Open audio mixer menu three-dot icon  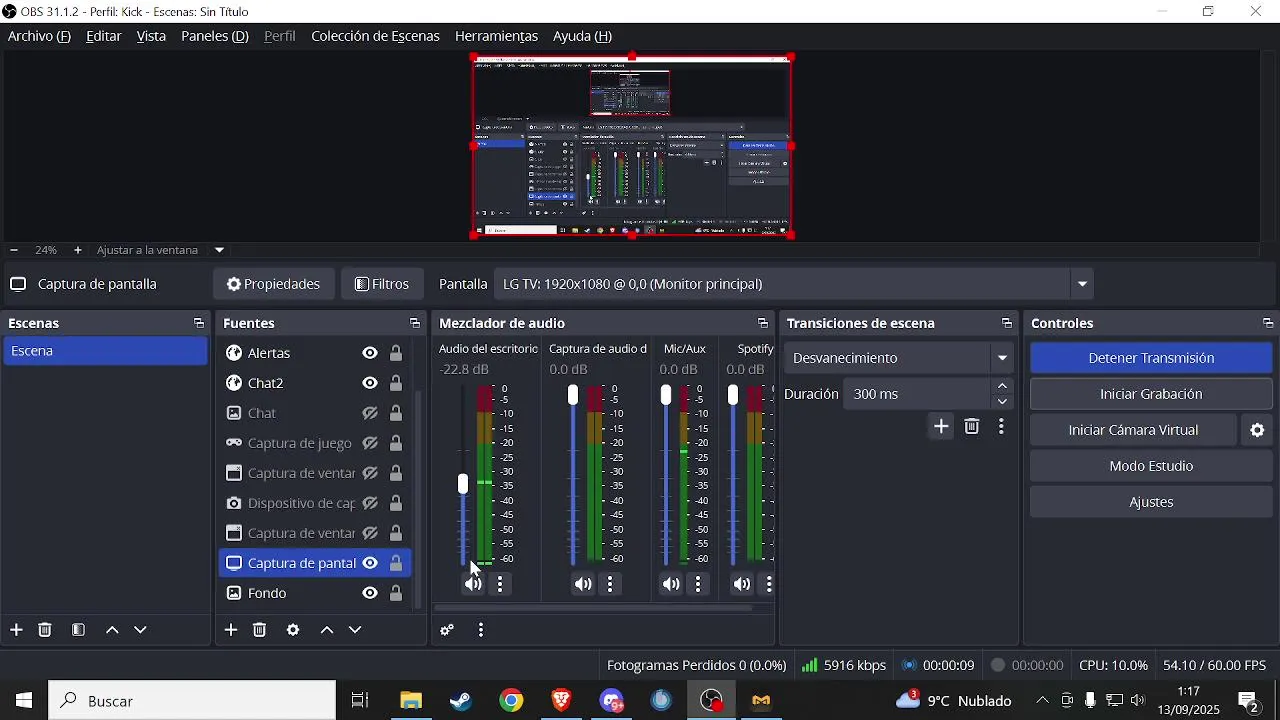point(482,631)
